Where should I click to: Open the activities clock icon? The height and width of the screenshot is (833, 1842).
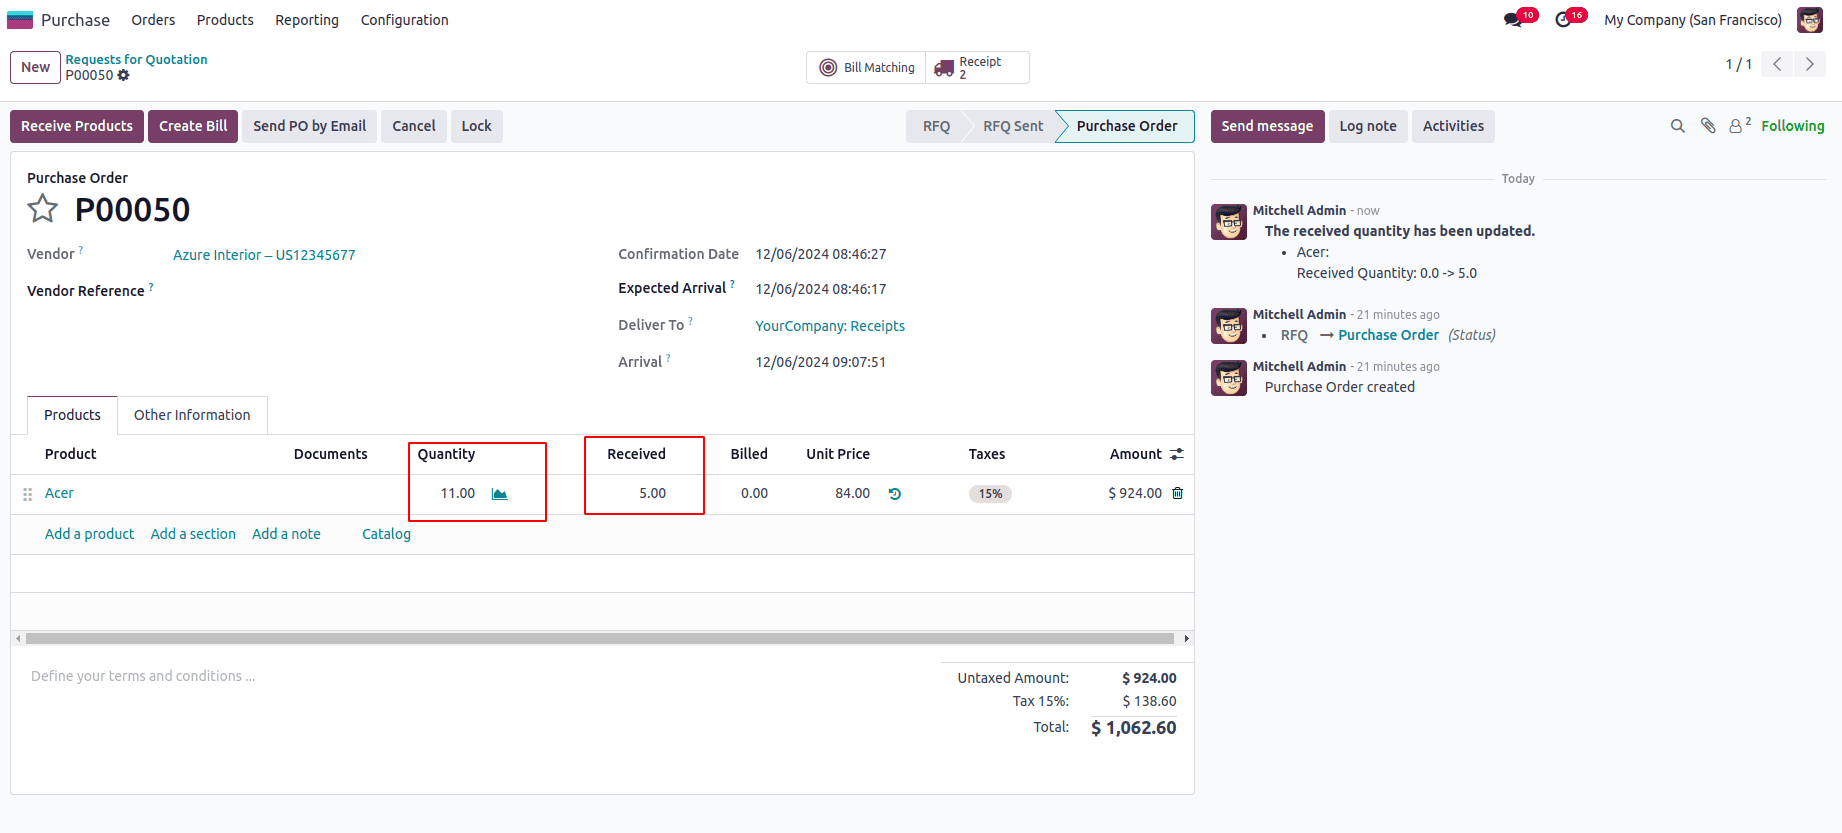(x=1563, y=20)
